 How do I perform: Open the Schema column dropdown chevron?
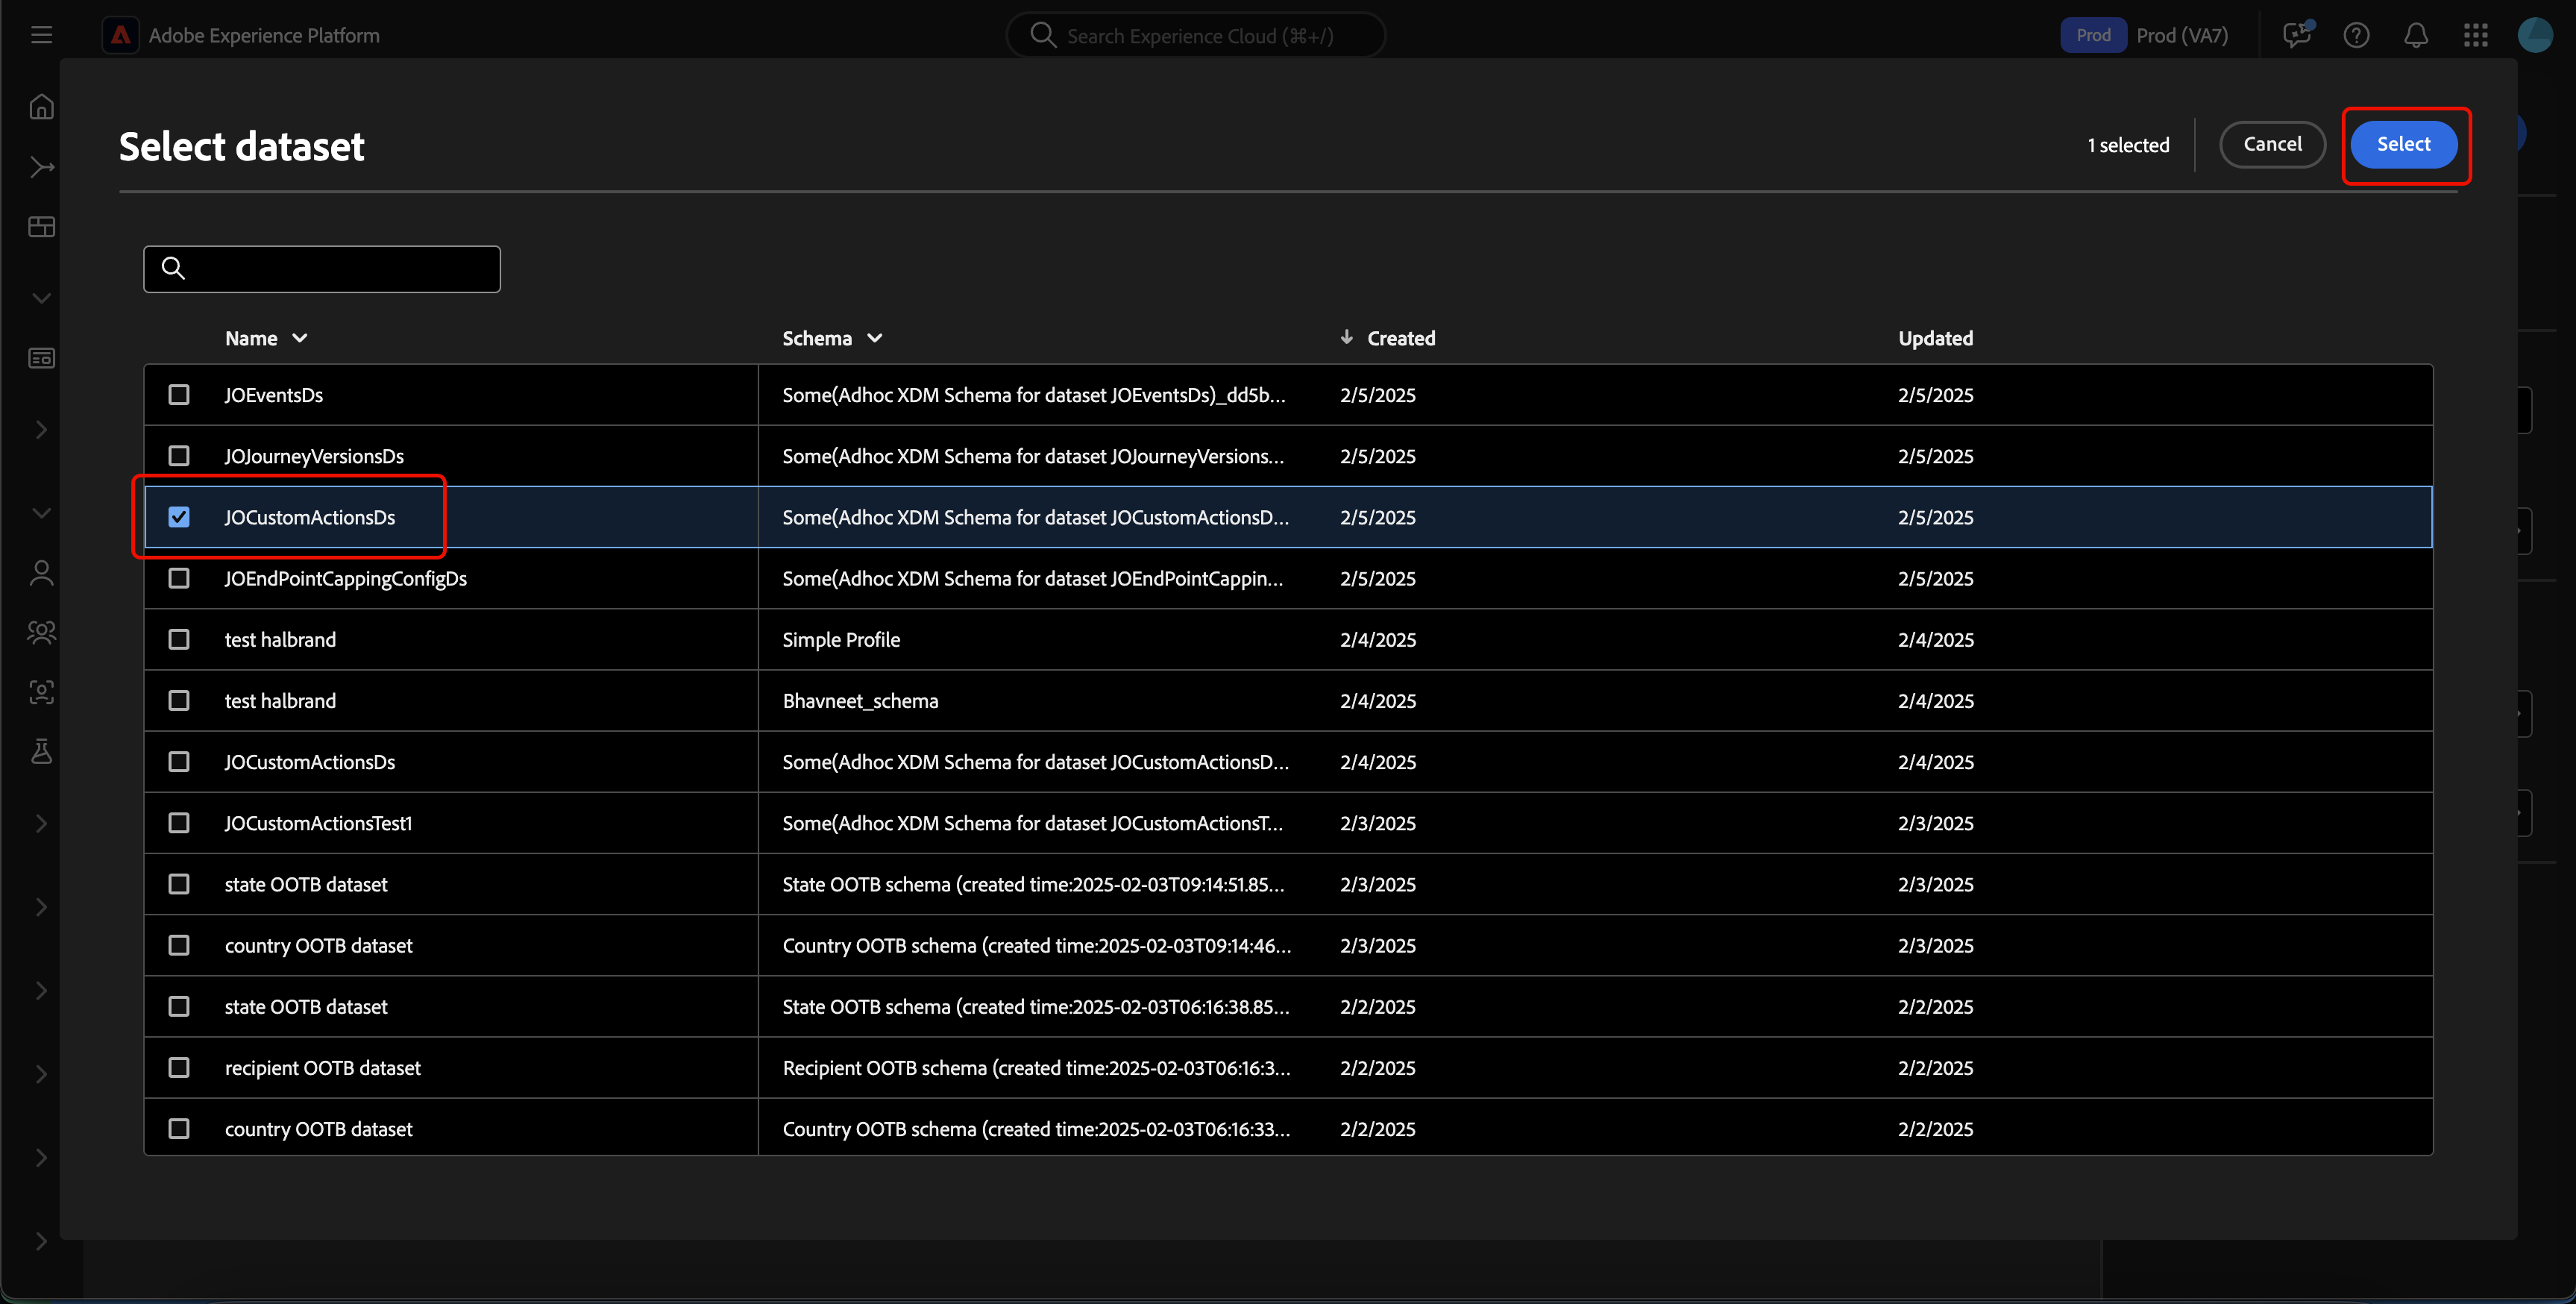(x=875, y=338)
